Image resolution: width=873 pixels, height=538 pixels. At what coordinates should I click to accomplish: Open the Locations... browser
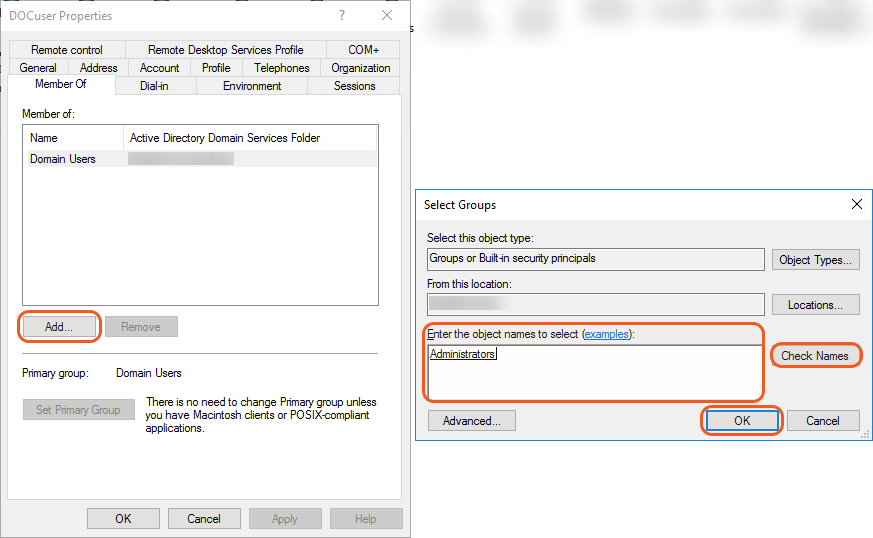pyautogui.click(x=815, y=305)
